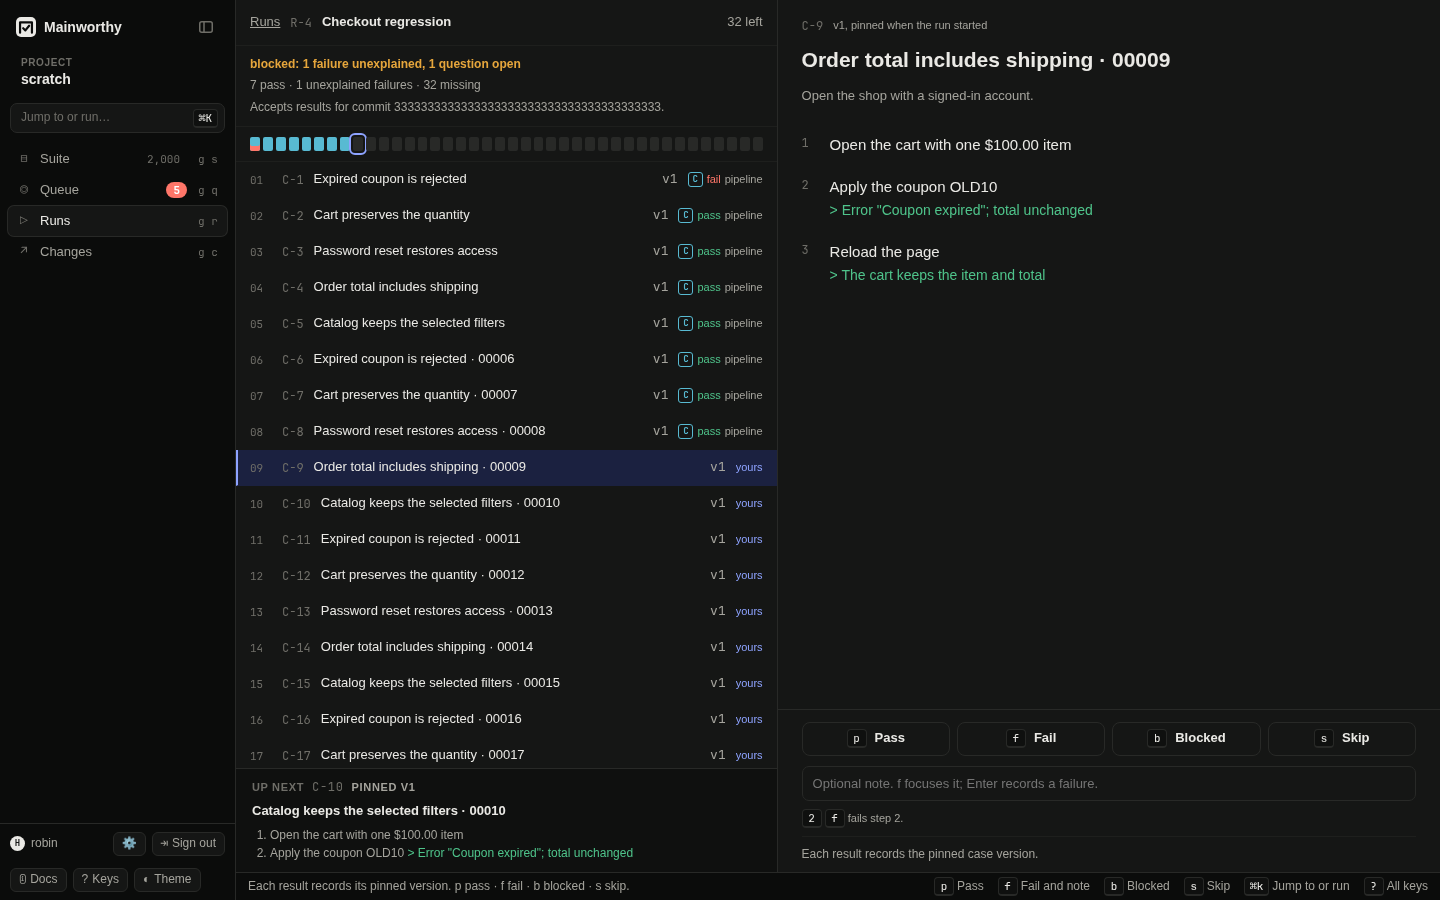Click robin's user avatar

[x=17, y=843]
